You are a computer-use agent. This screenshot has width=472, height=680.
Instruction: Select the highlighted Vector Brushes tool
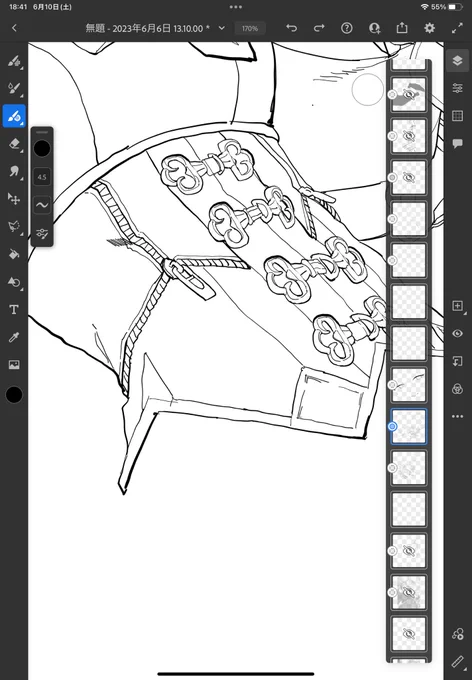pyautogui.click(x=14, y=116)
